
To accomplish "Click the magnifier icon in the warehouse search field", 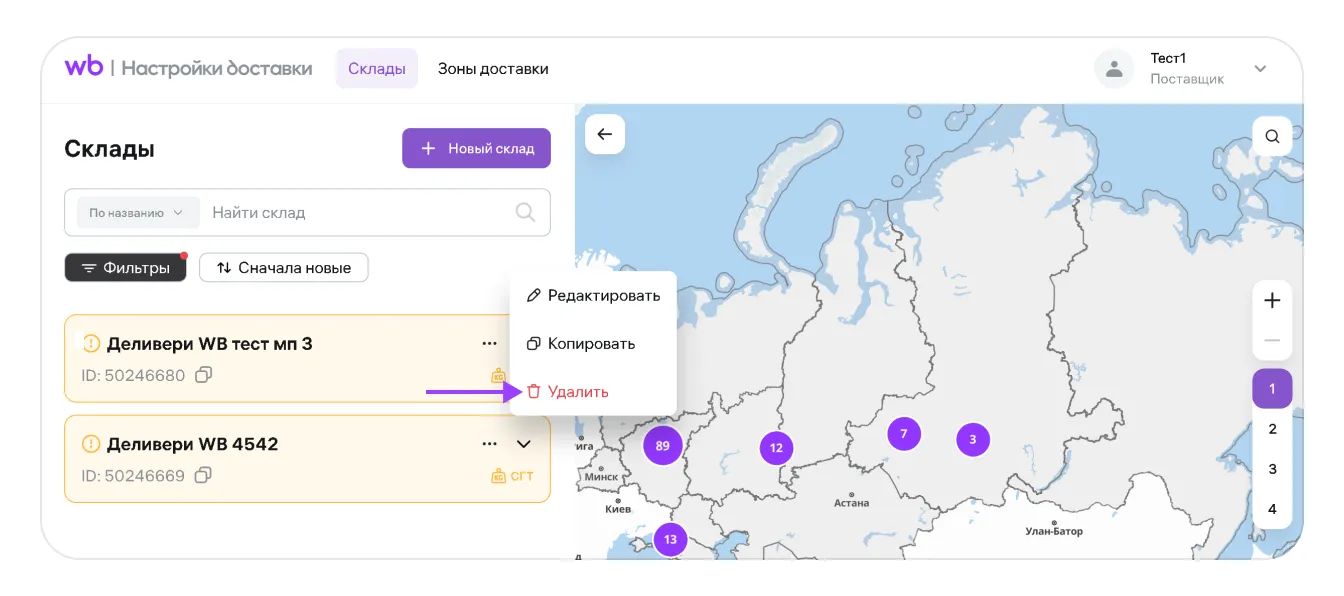I will point(525,212).
